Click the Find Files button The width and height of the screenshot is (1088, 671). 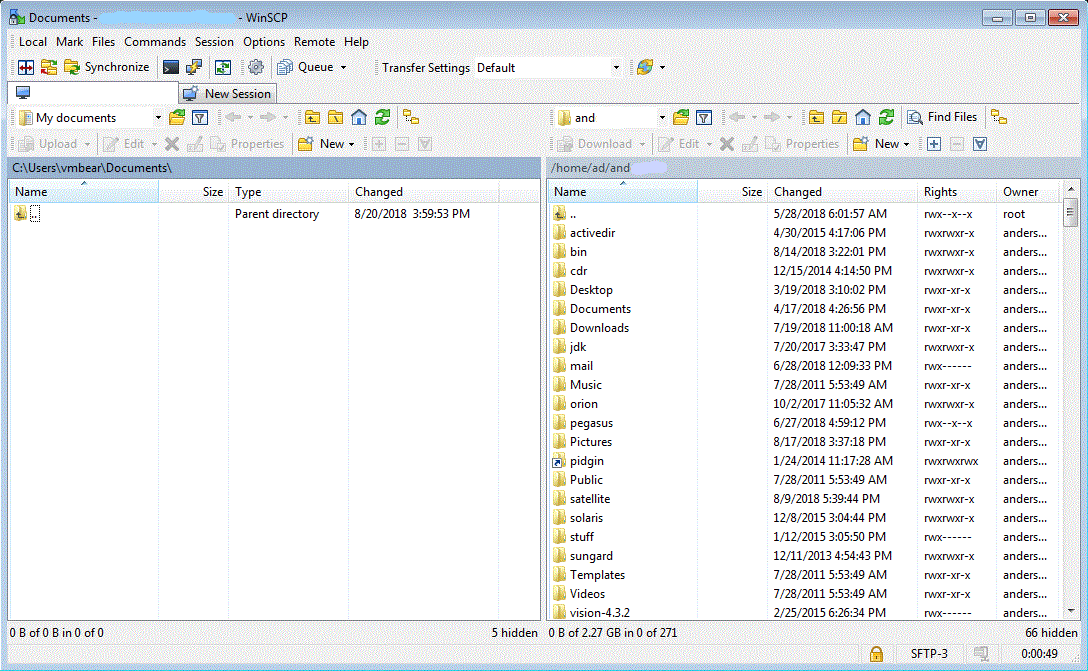pos(943,117)
